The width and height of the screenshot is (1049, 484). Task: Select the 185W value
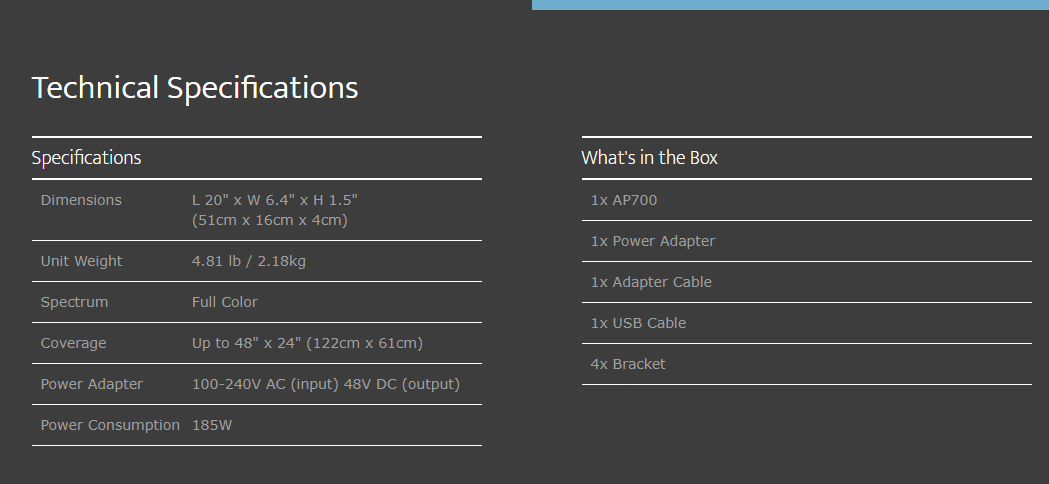pyautogui.click(x=212, y=425)
